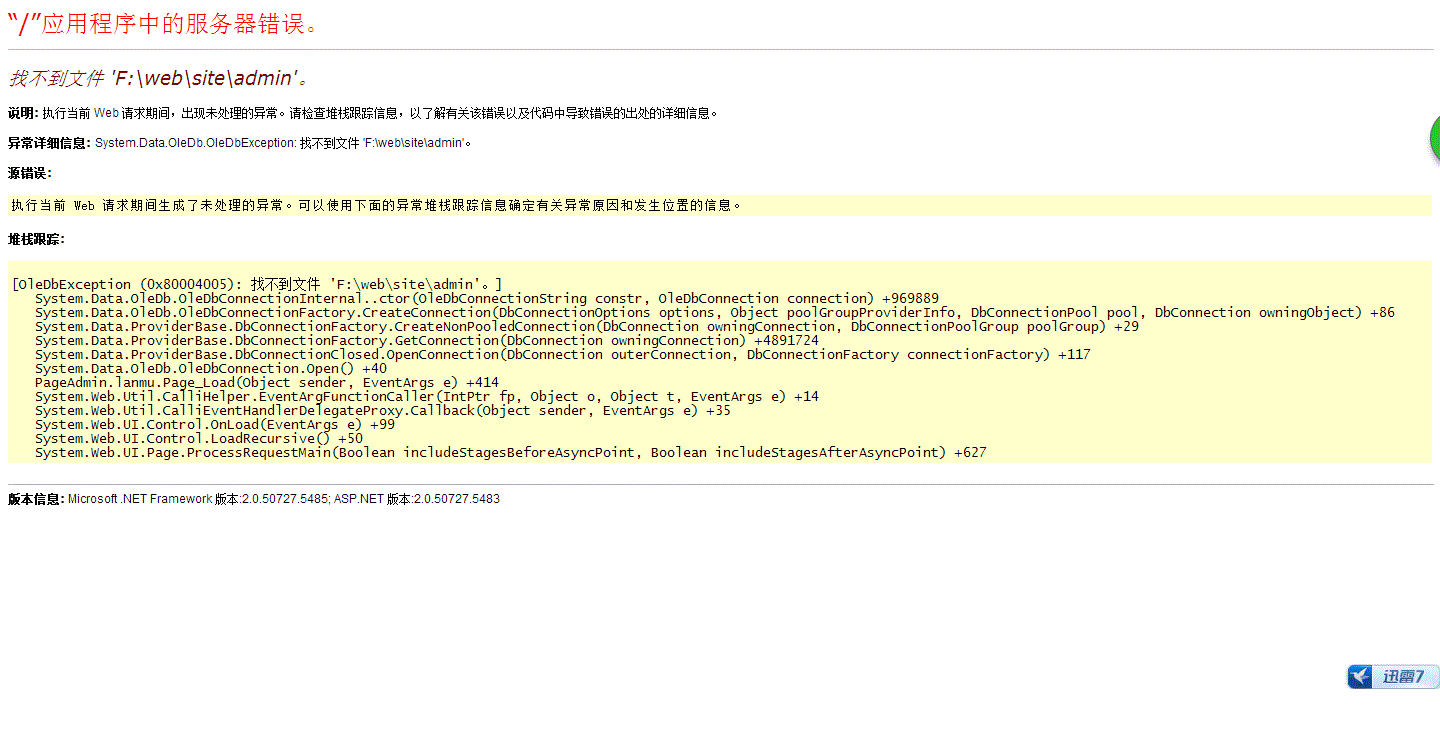Click the bold 源错误 label
Viewport: 1440px width, 731px height.
29,173
